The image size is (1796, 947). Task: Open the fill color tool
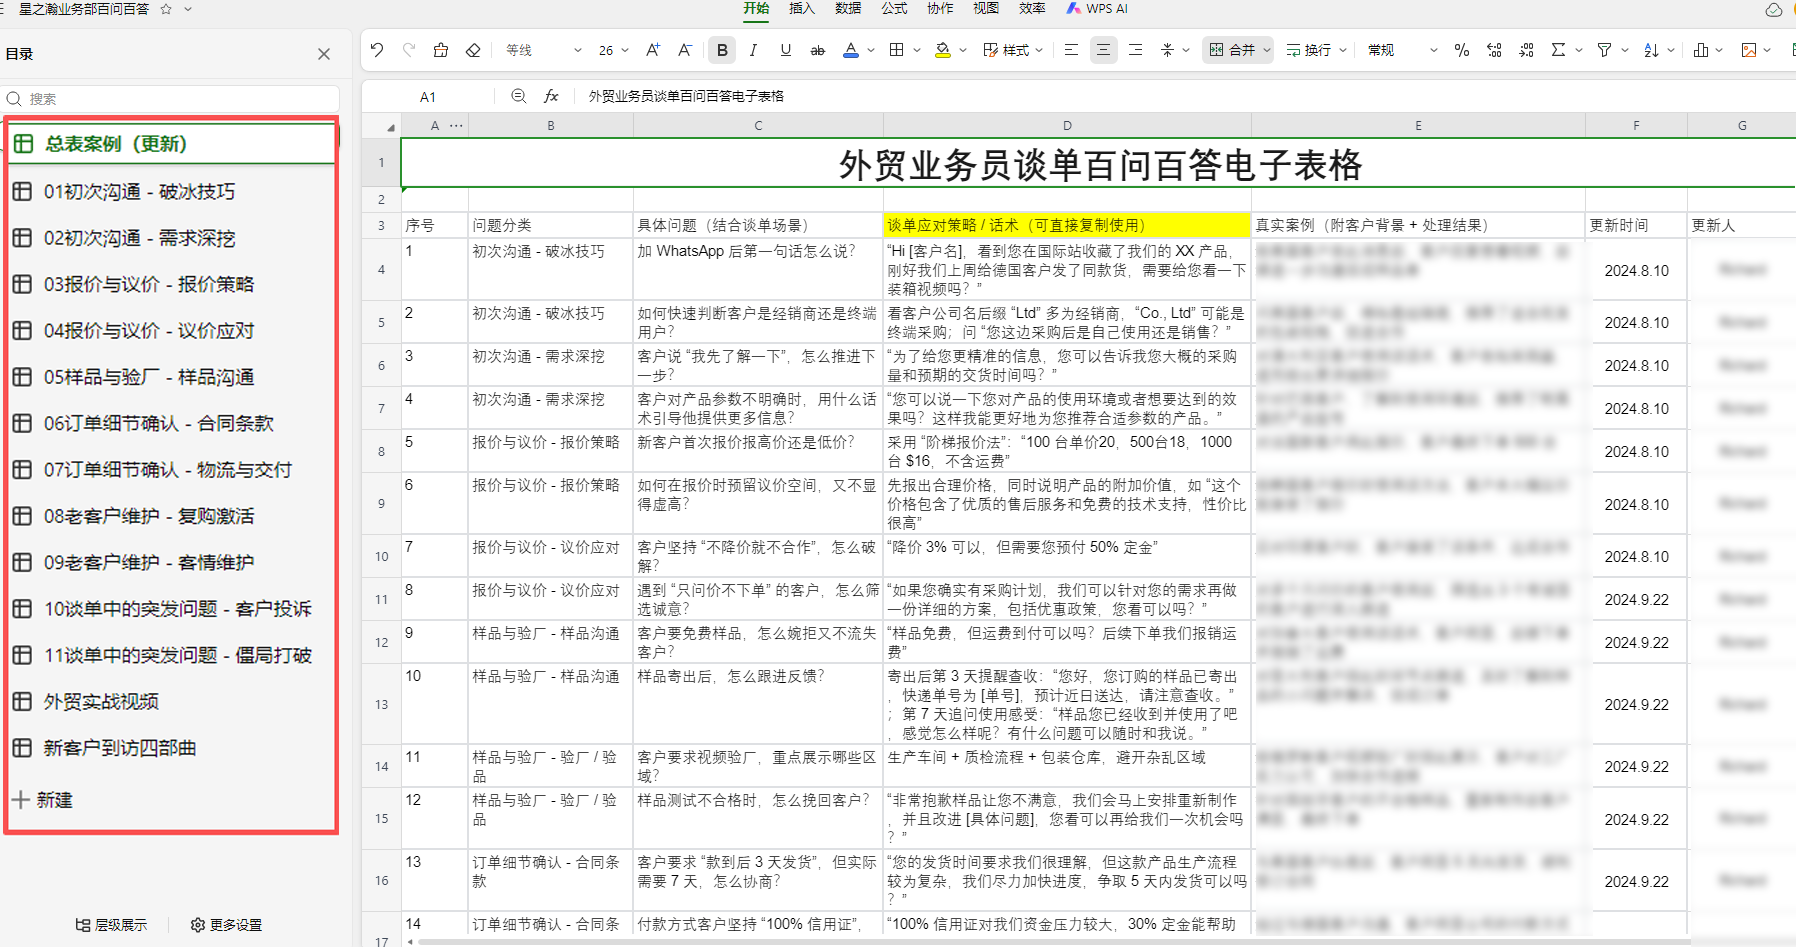944,49
